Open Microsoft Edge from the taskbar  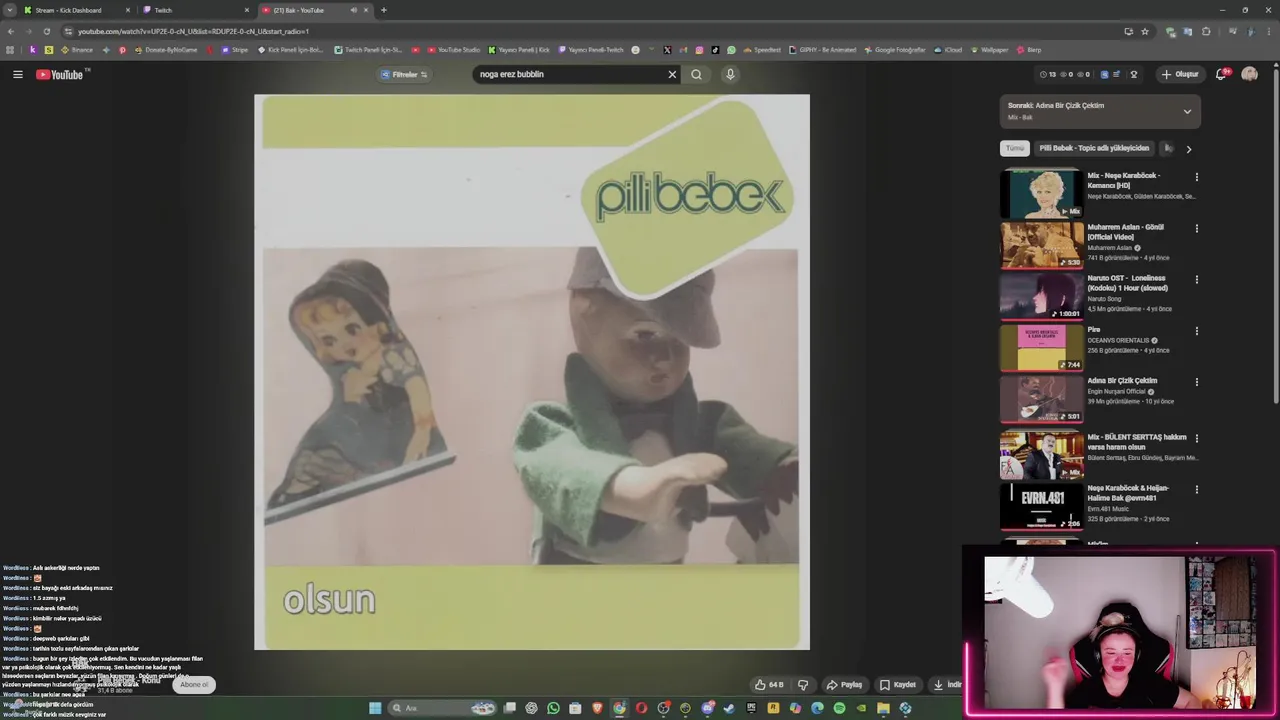coord(817,708)
